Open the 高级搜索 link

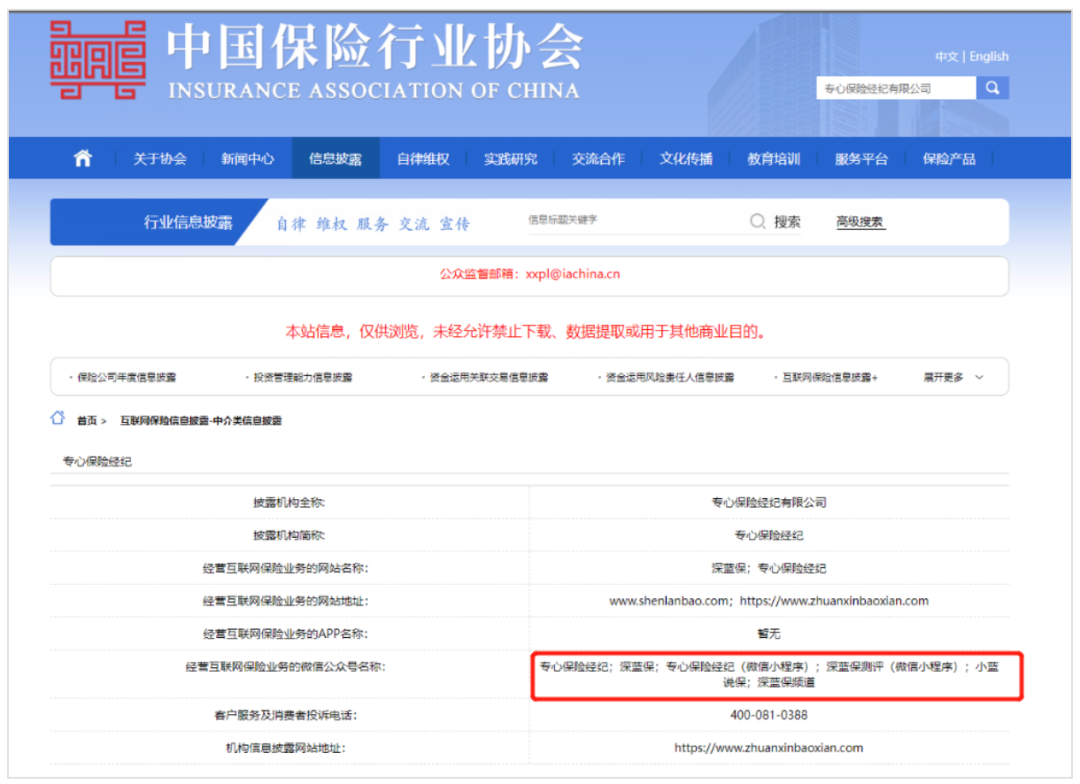coord(860,222)
